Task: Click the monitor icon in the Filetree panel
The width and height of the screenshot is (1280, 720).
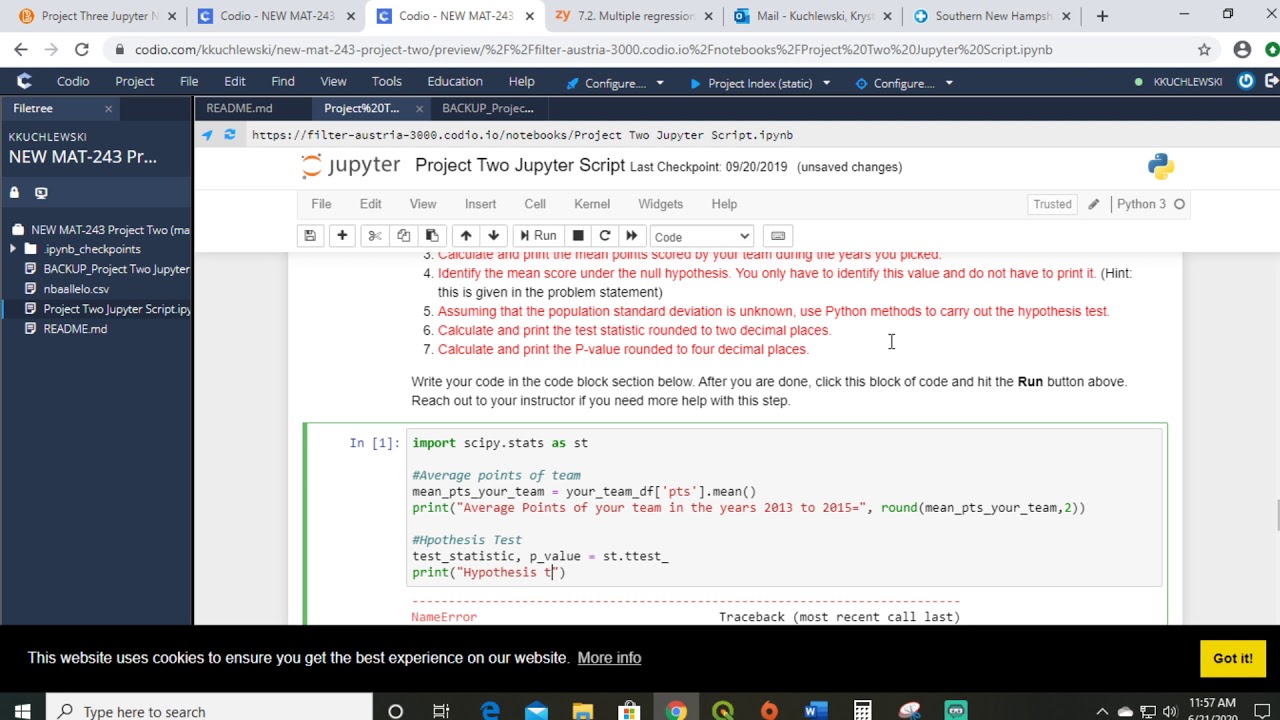Action: pos(41,192)
